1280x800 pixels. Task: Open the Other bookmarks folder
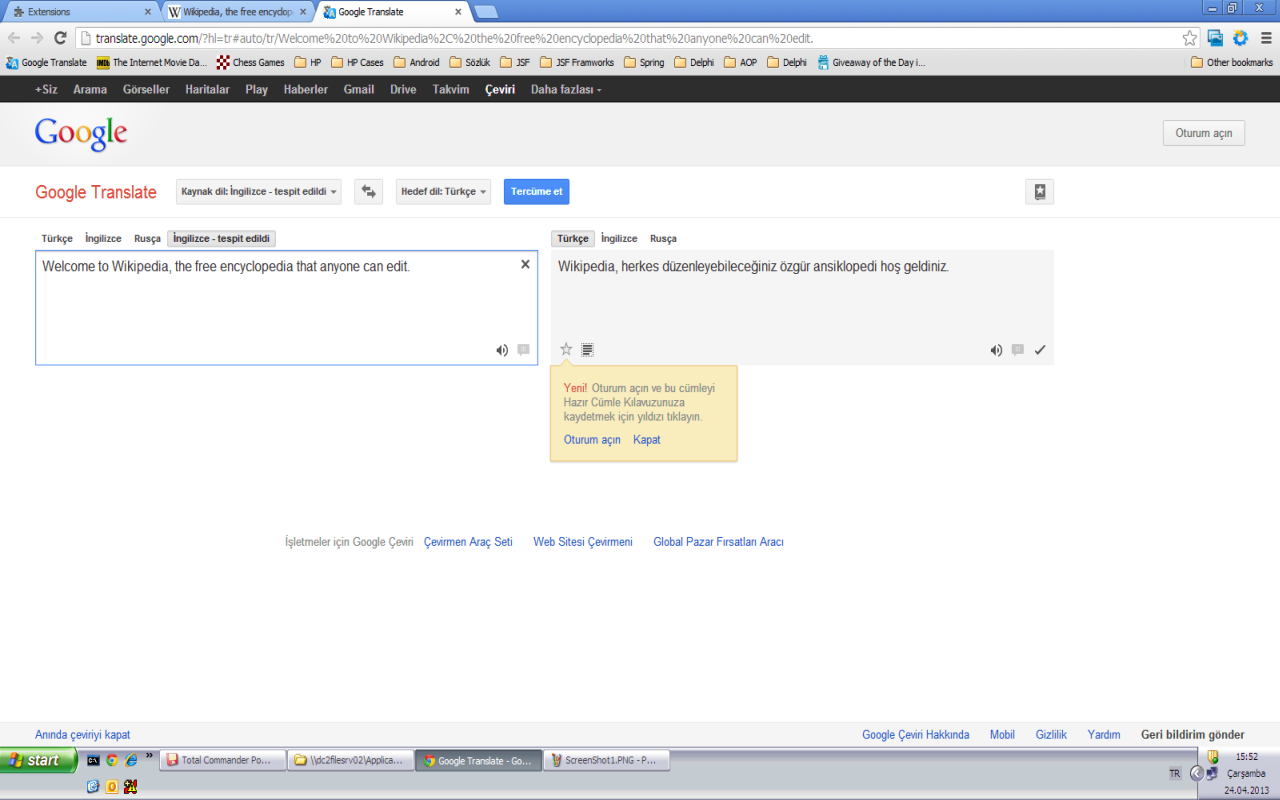pyautogui.click(x=1232, y=62)
